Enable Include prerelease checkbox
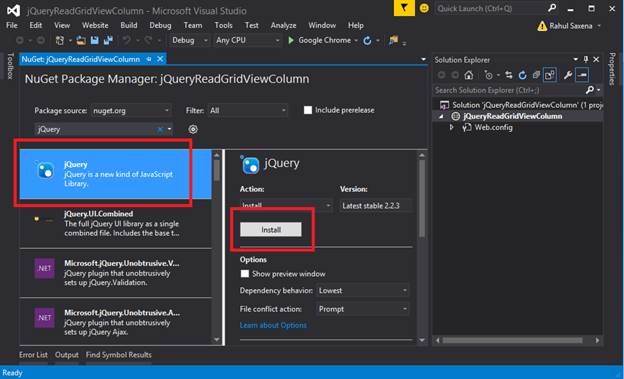 tap(308, 110)
